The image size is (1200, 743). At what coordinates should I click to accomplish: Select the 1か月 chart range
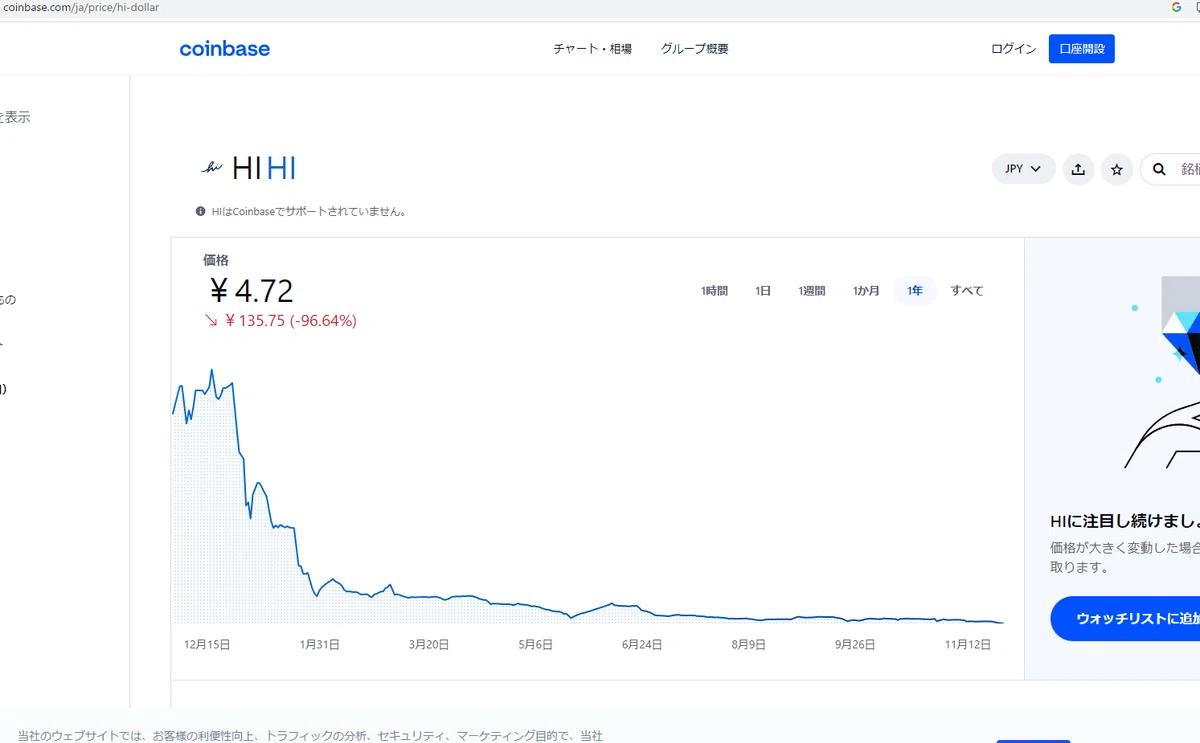866,291
